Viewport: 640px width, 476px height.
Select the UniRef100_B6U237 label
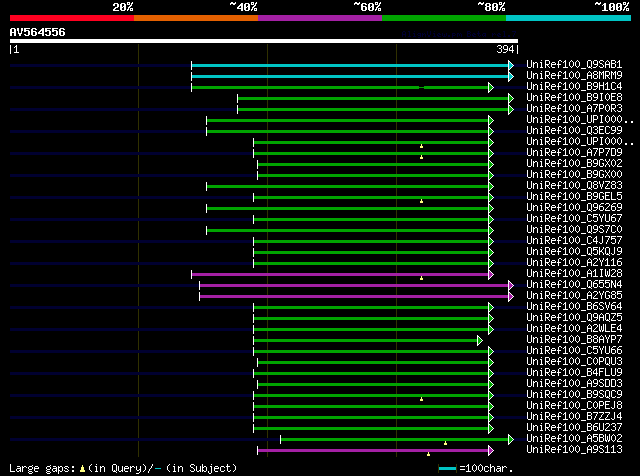pos(574,428)
